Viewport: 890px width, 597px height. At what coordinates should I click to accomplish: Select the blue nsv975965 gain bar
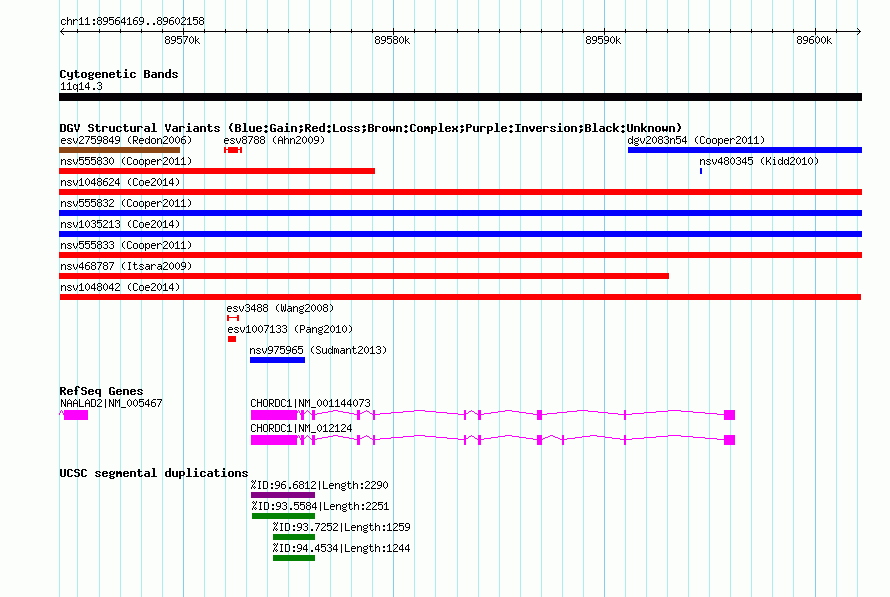[x=277, y=360]
